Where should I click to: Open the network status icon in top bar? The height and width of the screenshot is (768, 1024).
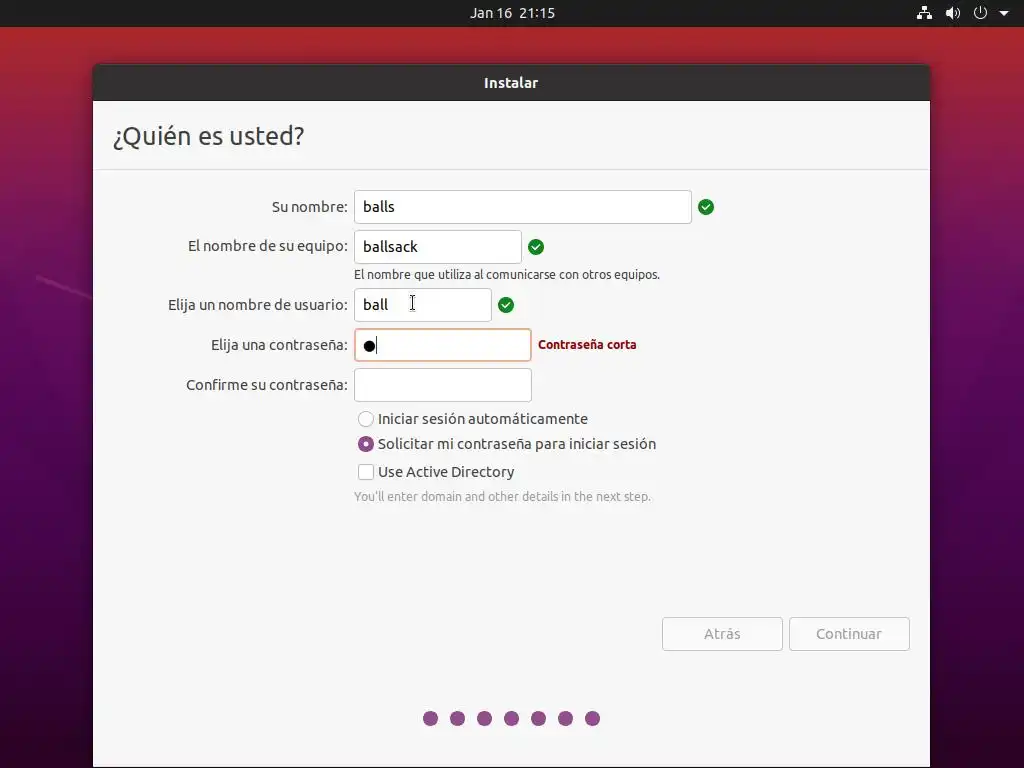924,13
